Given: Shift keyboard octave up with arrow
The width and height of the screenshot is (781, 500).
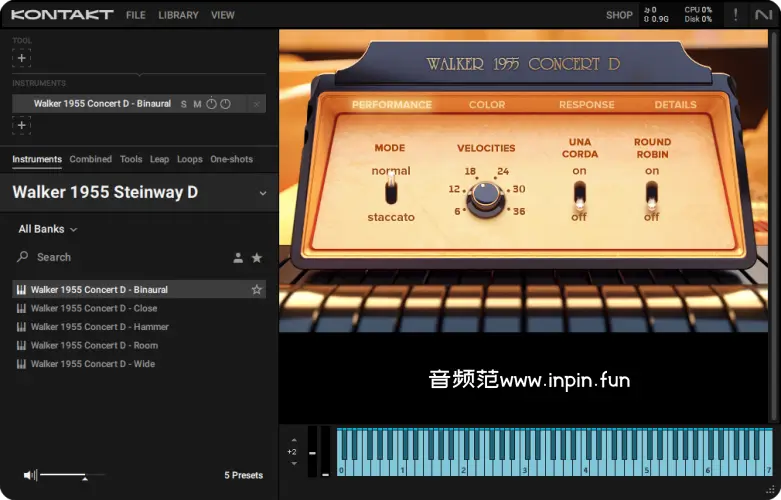Looking at the screenshot, I should tap(293, 440).
